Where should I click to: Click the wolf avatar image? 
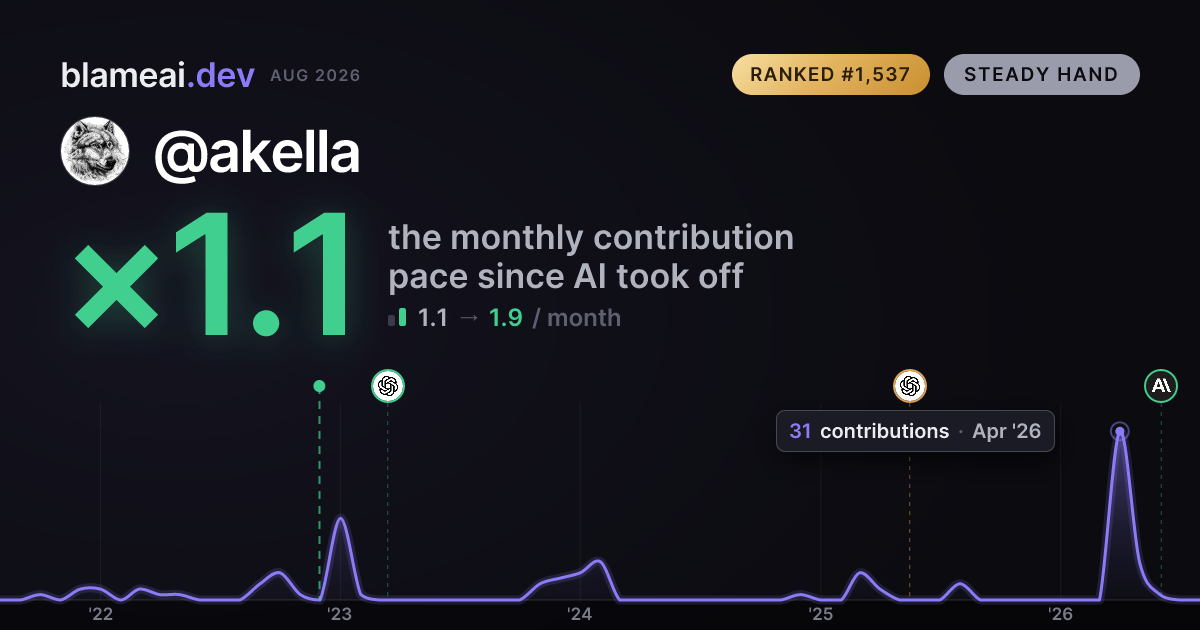coord(95,151)
